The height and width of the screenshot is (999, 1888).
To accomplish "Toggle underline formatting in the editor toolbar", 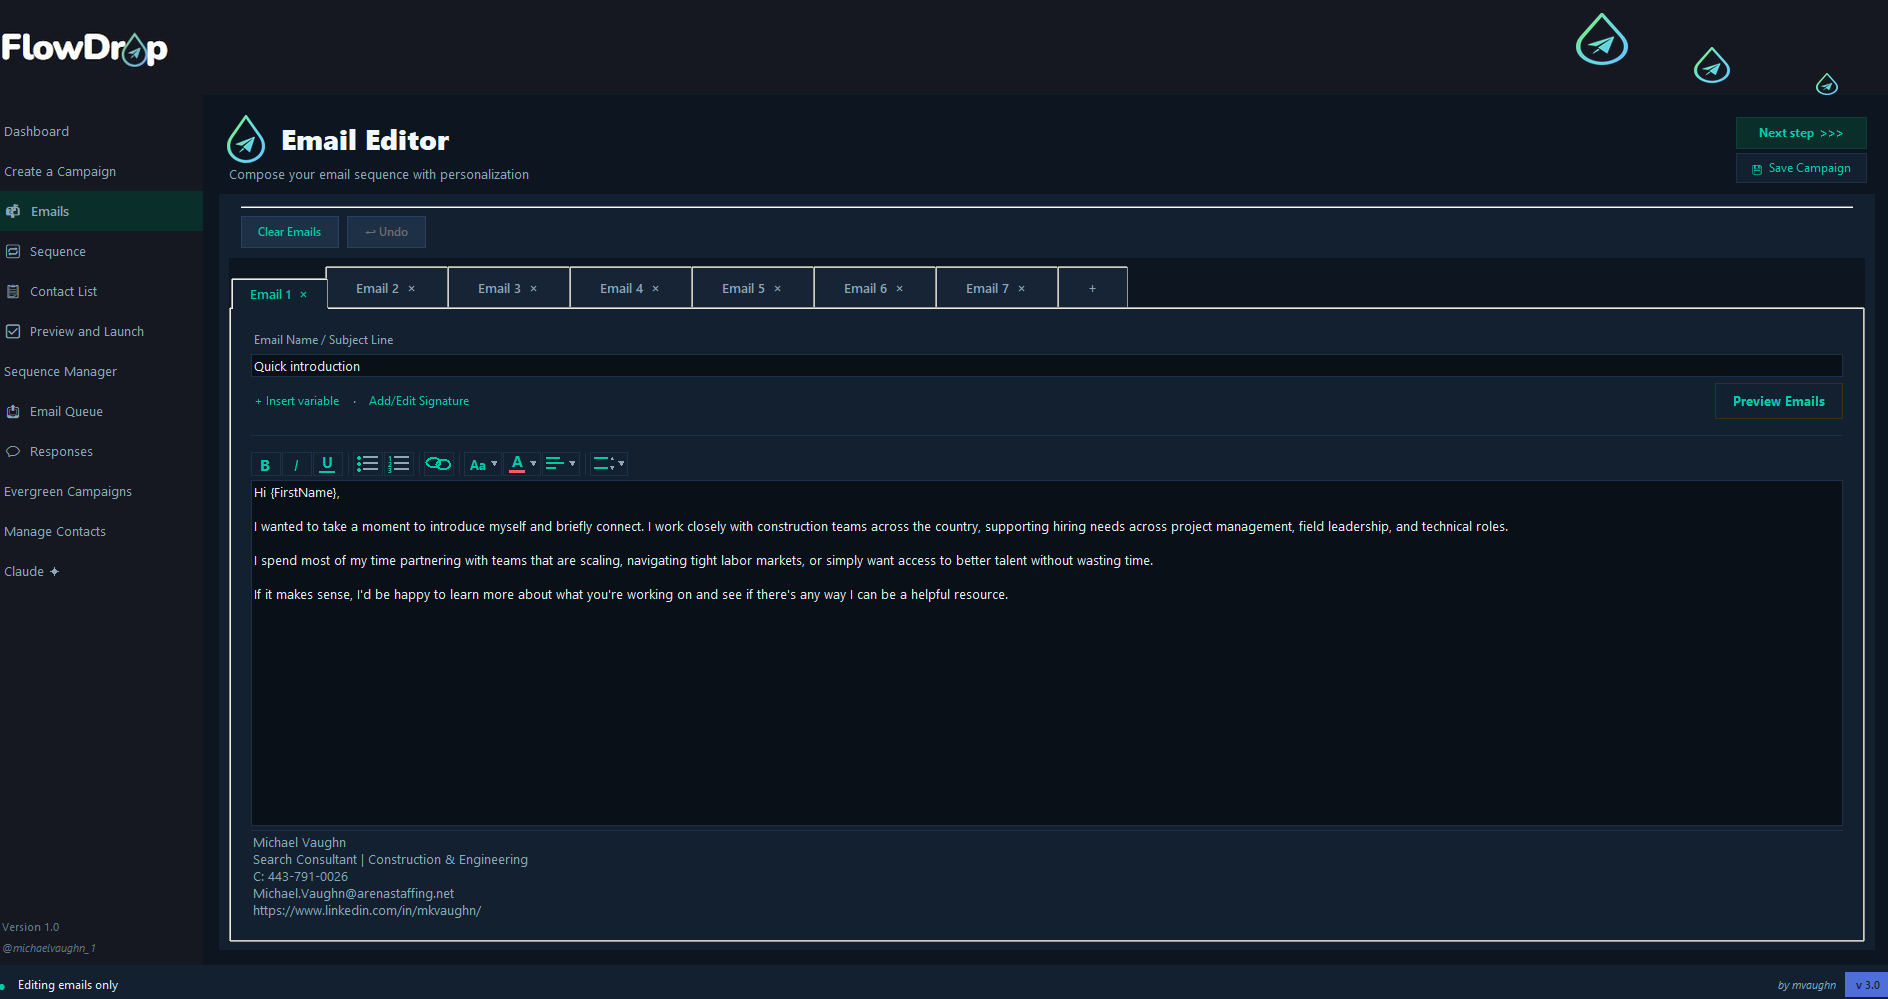I will point(327,464).
